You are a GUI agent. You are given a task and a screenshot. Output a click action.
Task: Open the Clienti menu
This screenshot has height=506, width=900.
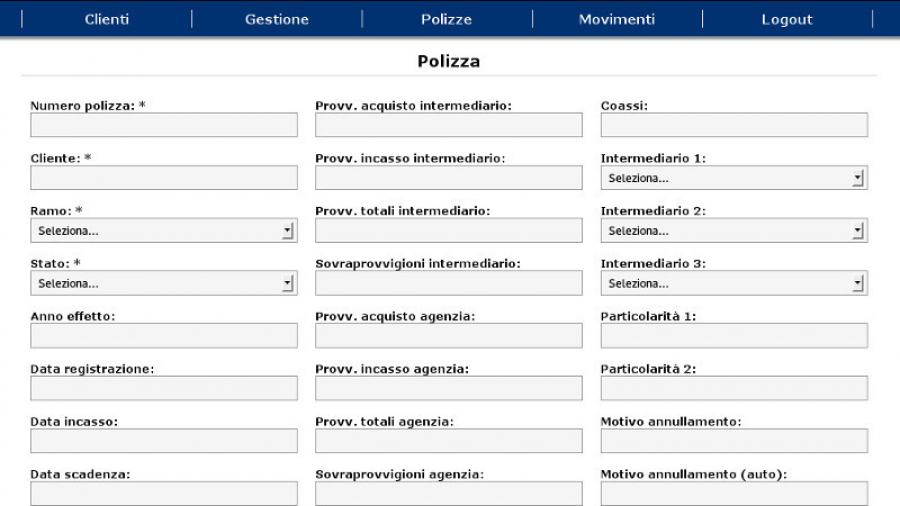[106, 19]
